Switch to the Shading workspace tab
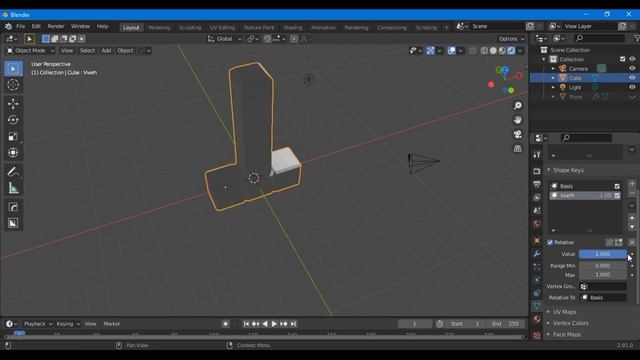The width and height of the screenshot is (640, 360). pyautogui.click(x=293, y=27)
